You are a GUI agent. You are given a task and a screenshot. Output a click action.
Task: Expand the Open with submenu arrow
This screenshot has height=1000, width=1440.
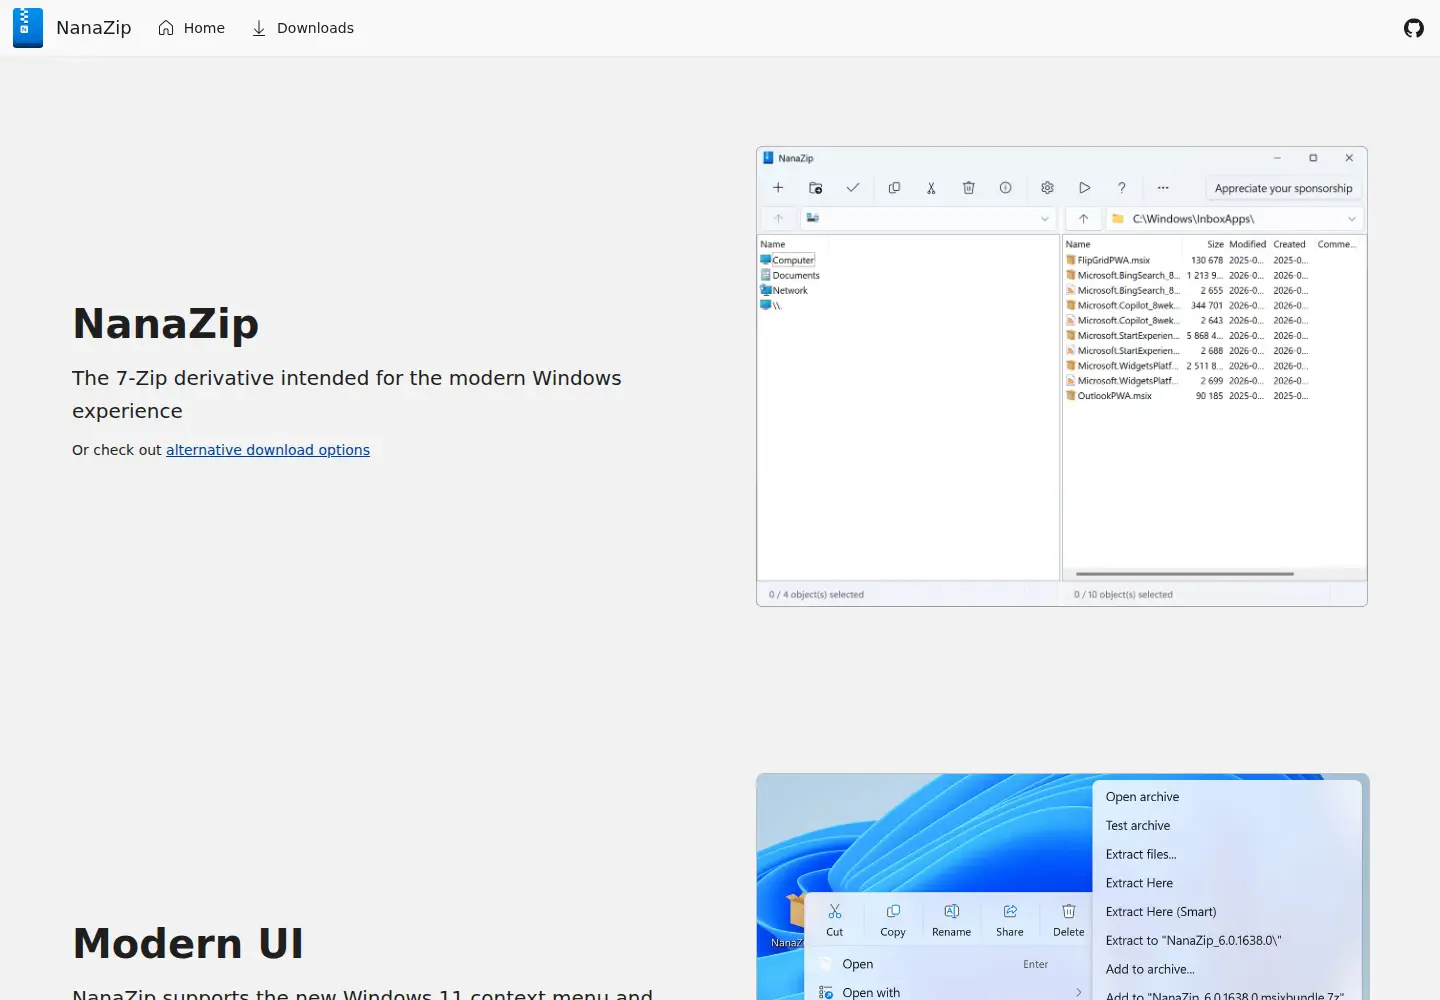pos(1079,992)
